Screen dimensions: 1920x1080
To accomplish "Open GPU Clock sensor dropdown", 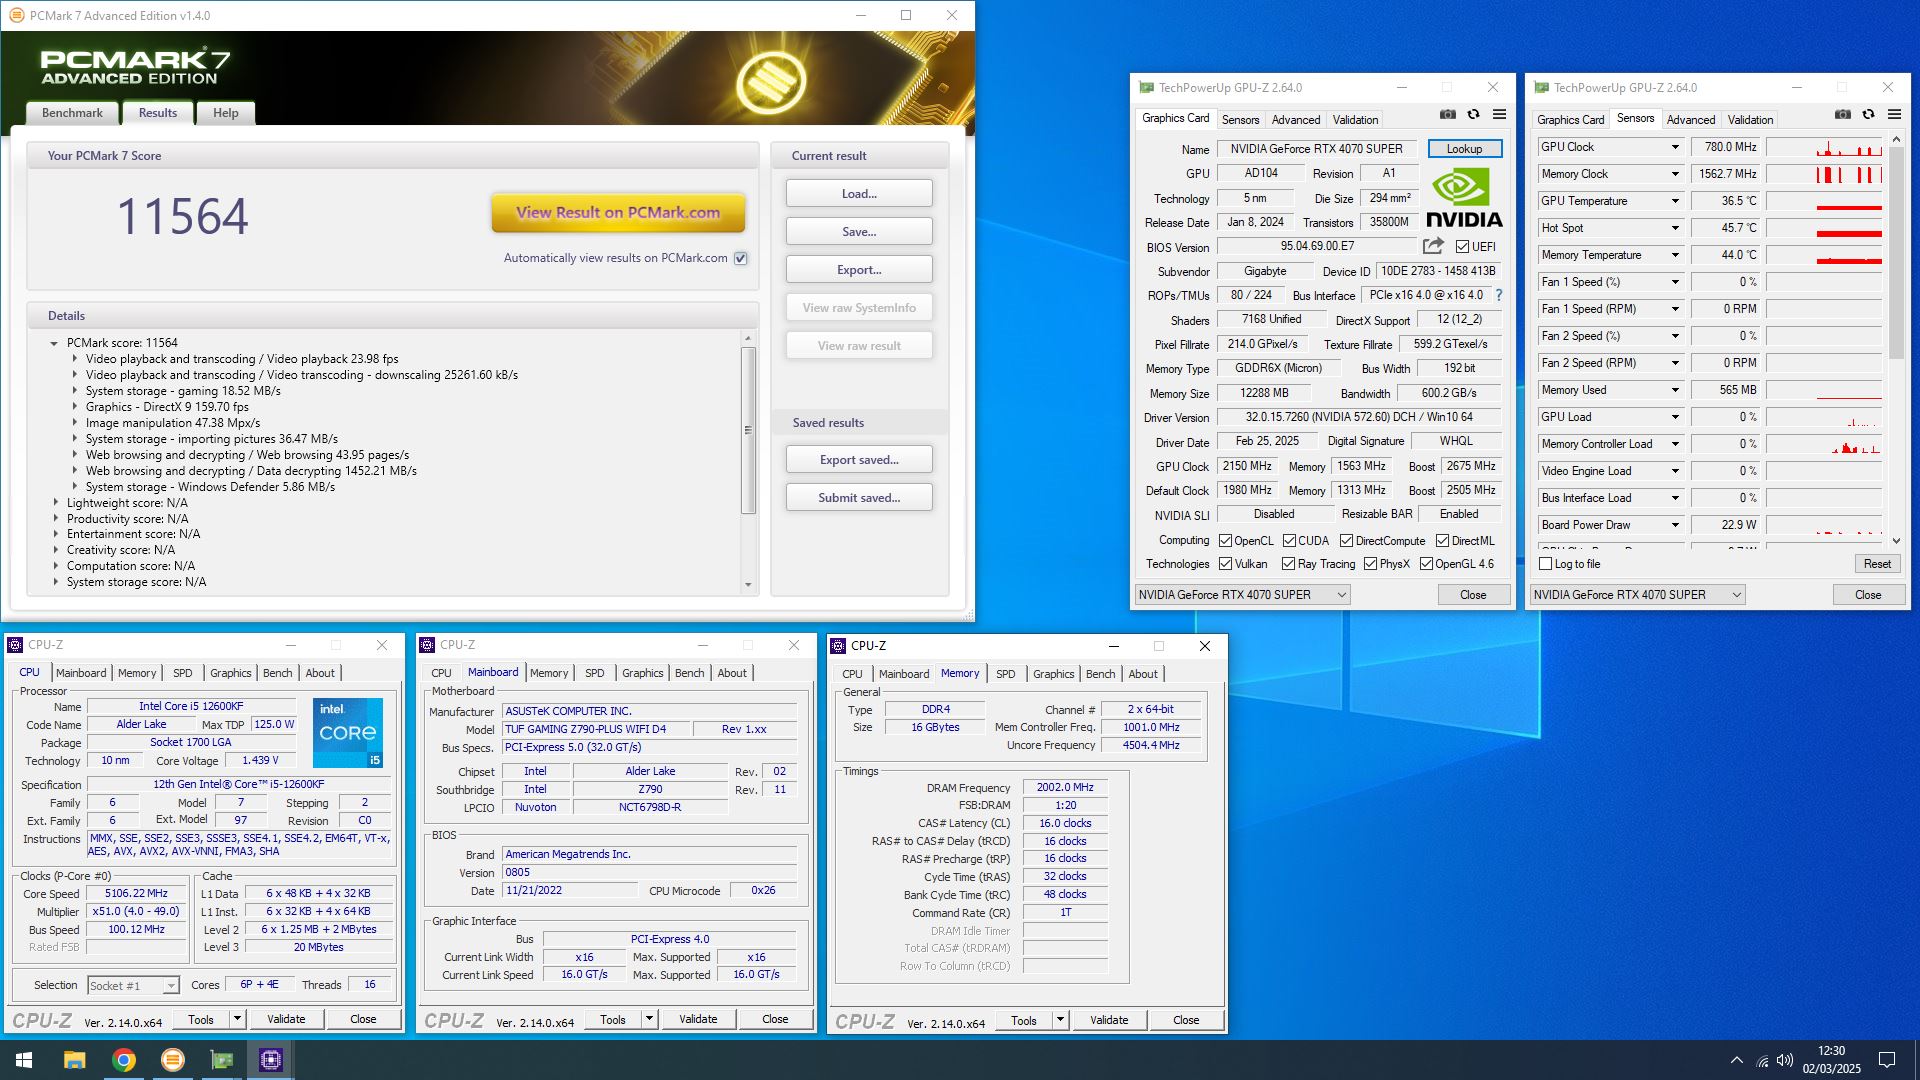I will coord(1675,147).
